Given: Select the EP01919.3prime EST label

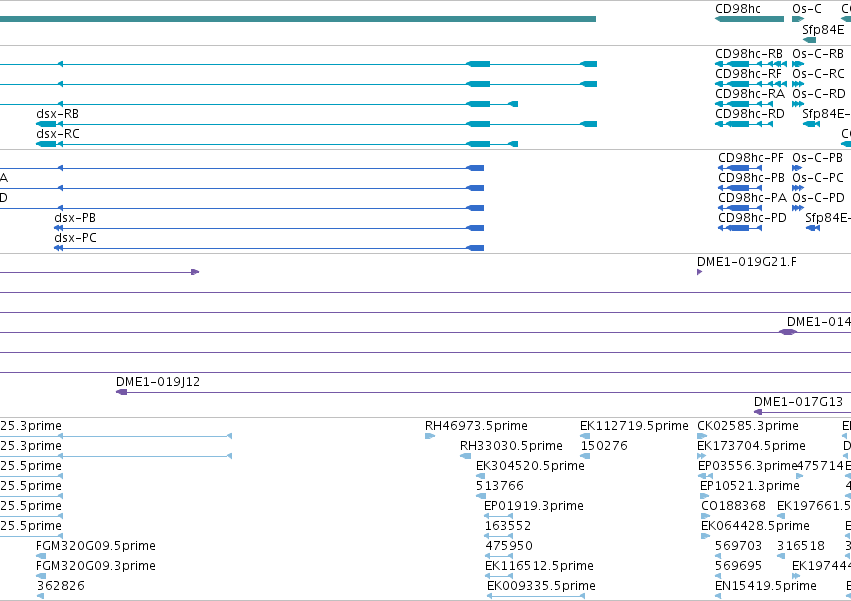Looking at the screenshot, I should 534,505.
